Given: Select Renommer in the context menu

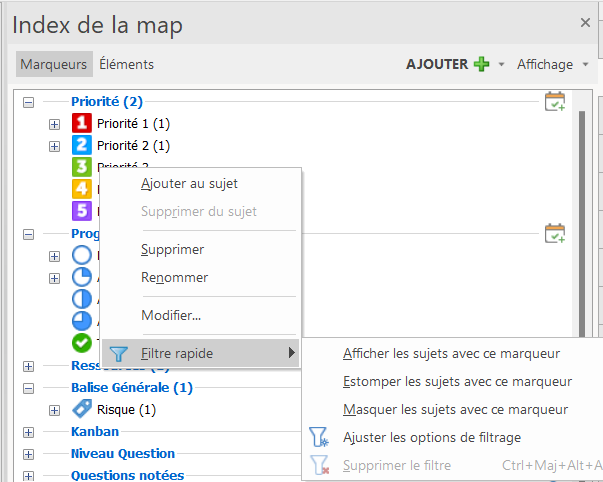Looking at the screenshot, I should coord(174,277).
